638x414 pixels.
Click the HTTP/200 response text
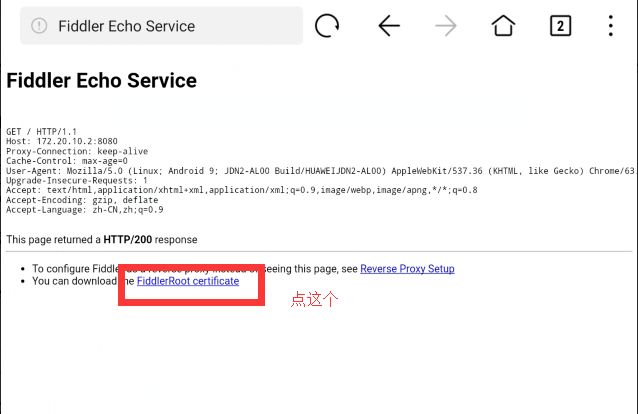pos(128,239)
